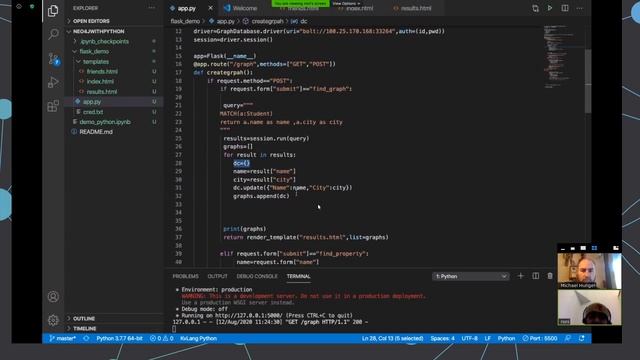Switch to the results.html editor tab
The height and width of the screenshot is (360, 640).
coord(416,8)
